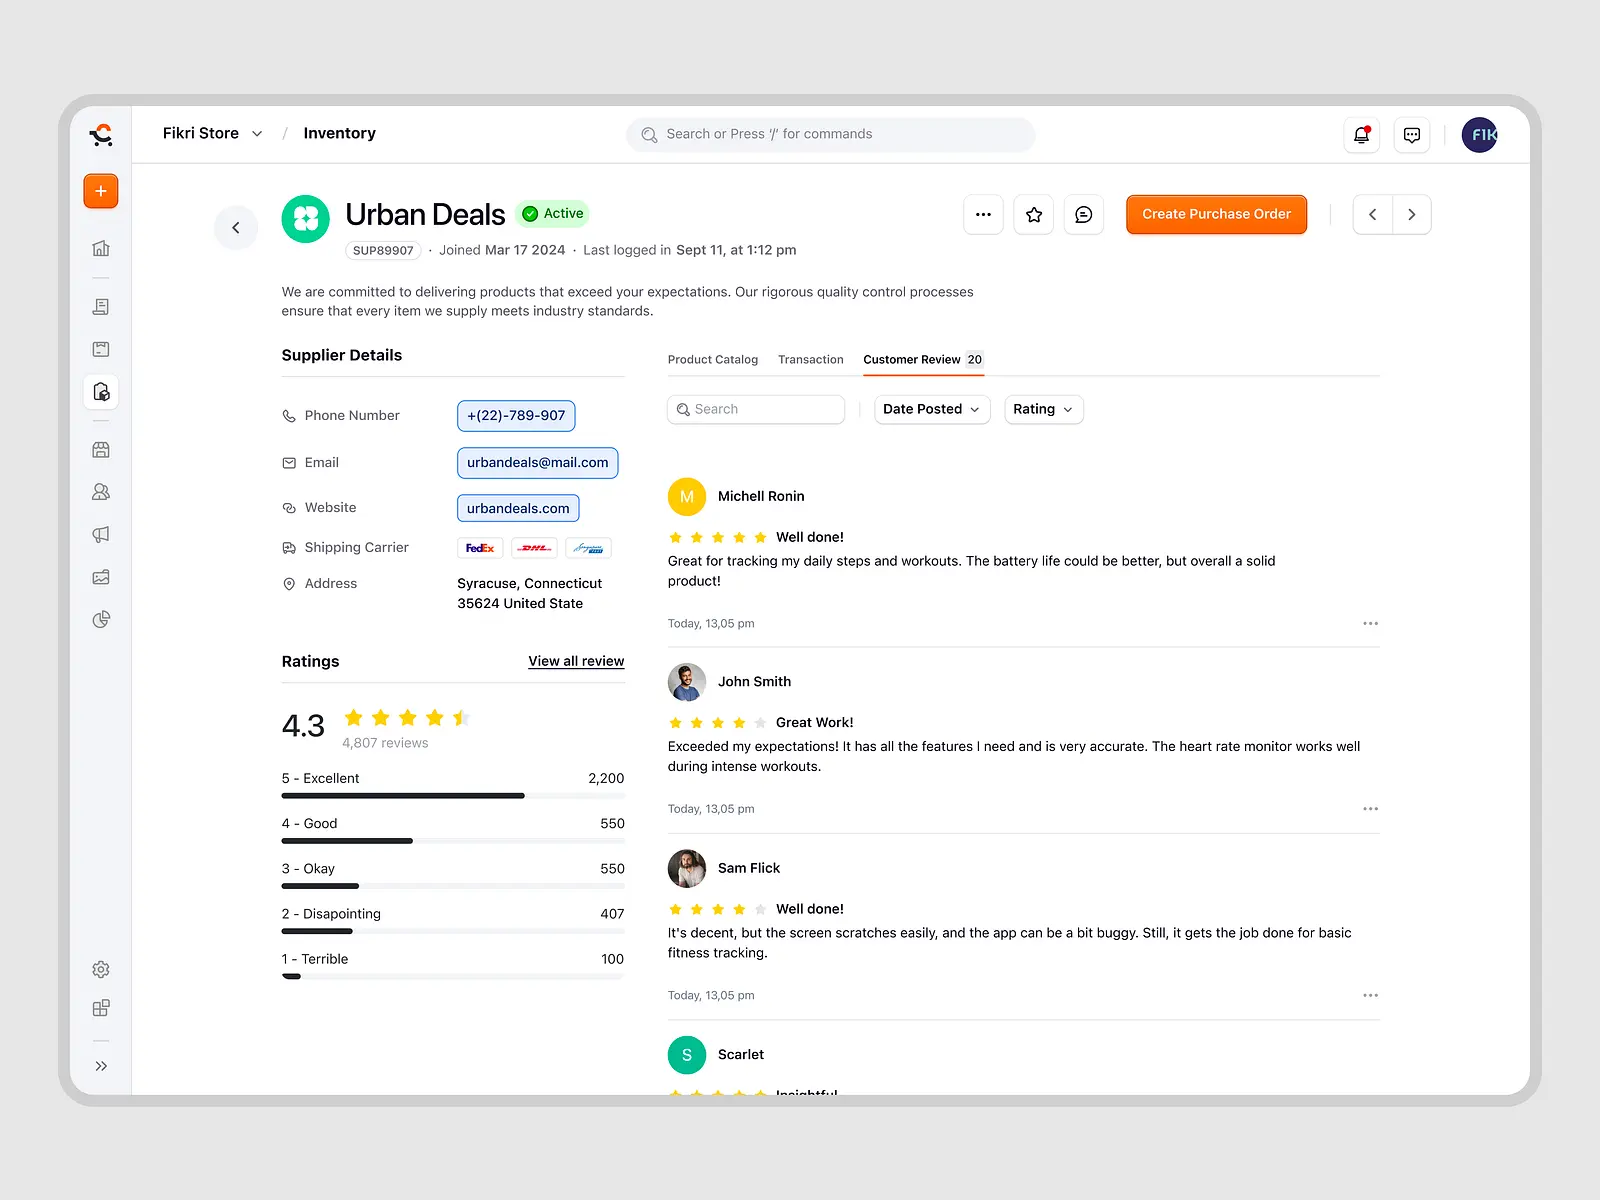
Task: Select the active supplier document icon in sidebar
Action: click(x=101, y=392)
